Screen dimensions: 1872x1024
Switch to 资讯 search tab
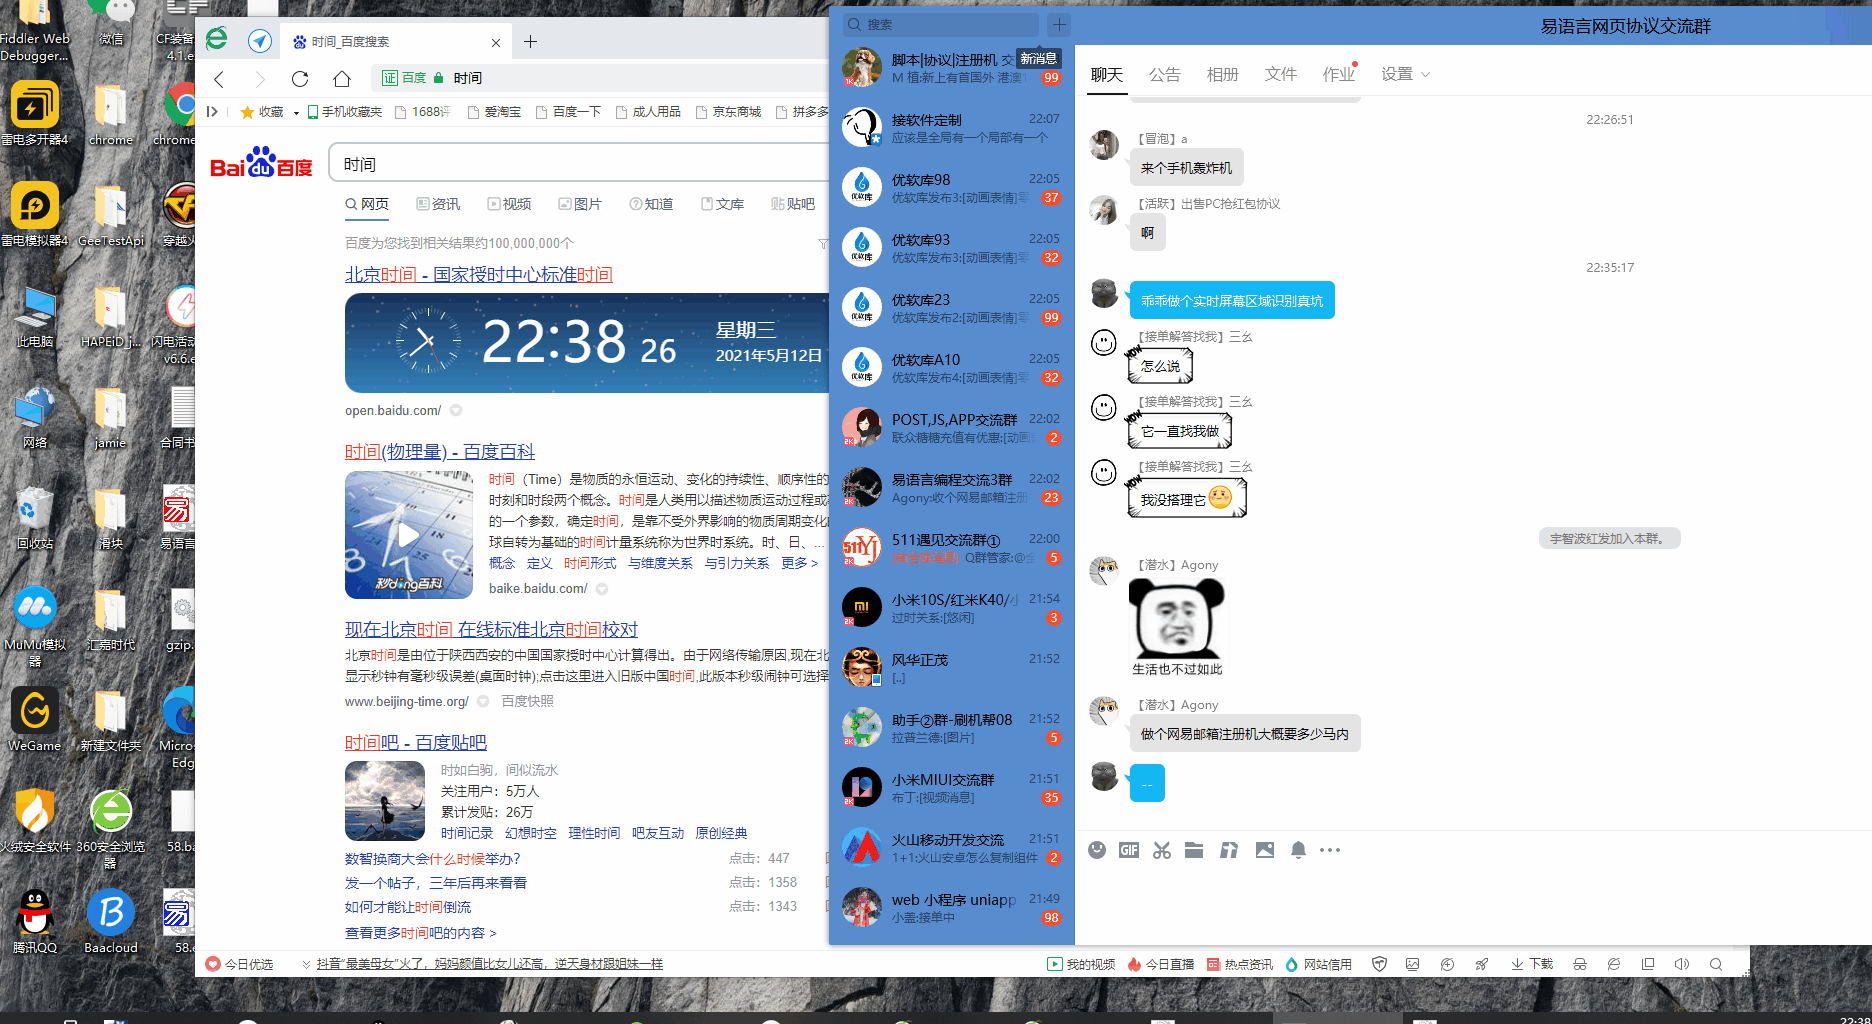pos(438,204)
